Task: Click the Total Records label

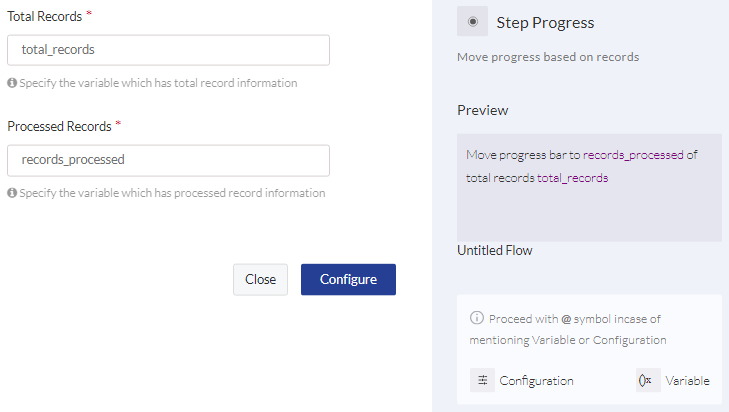Action: click(x=45, y=16)
